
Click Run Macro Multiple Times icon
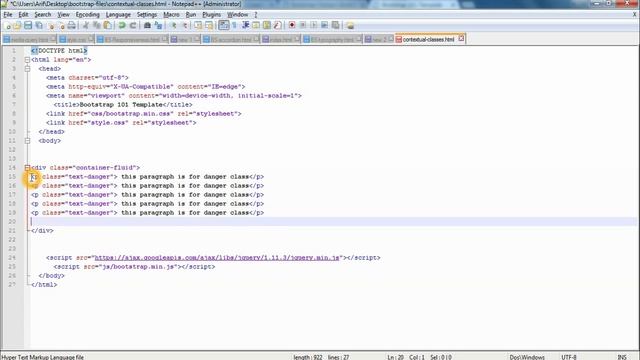pyautogui.click(x=324, y=26)
